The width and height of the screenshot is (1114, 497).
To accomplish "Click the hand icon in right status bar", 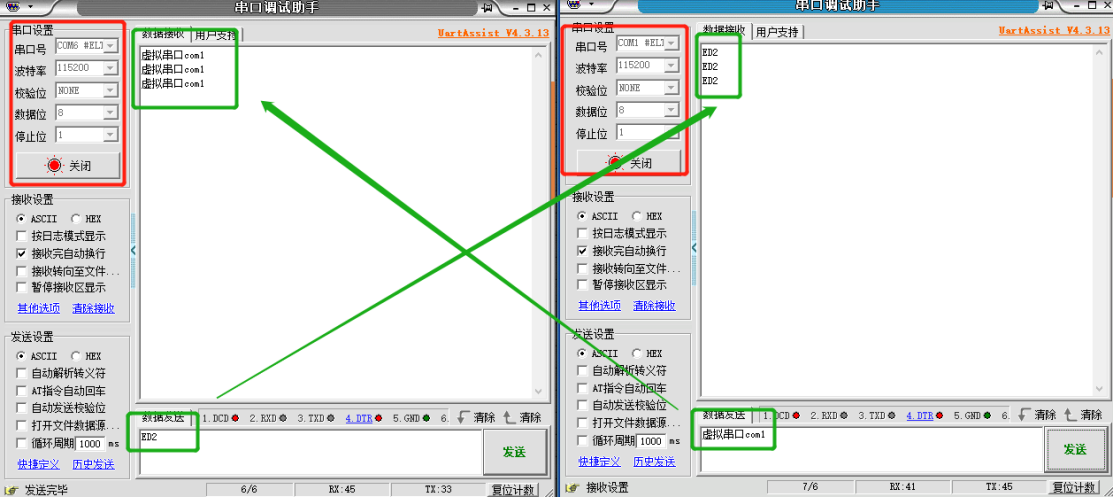I will pos(571,488).
